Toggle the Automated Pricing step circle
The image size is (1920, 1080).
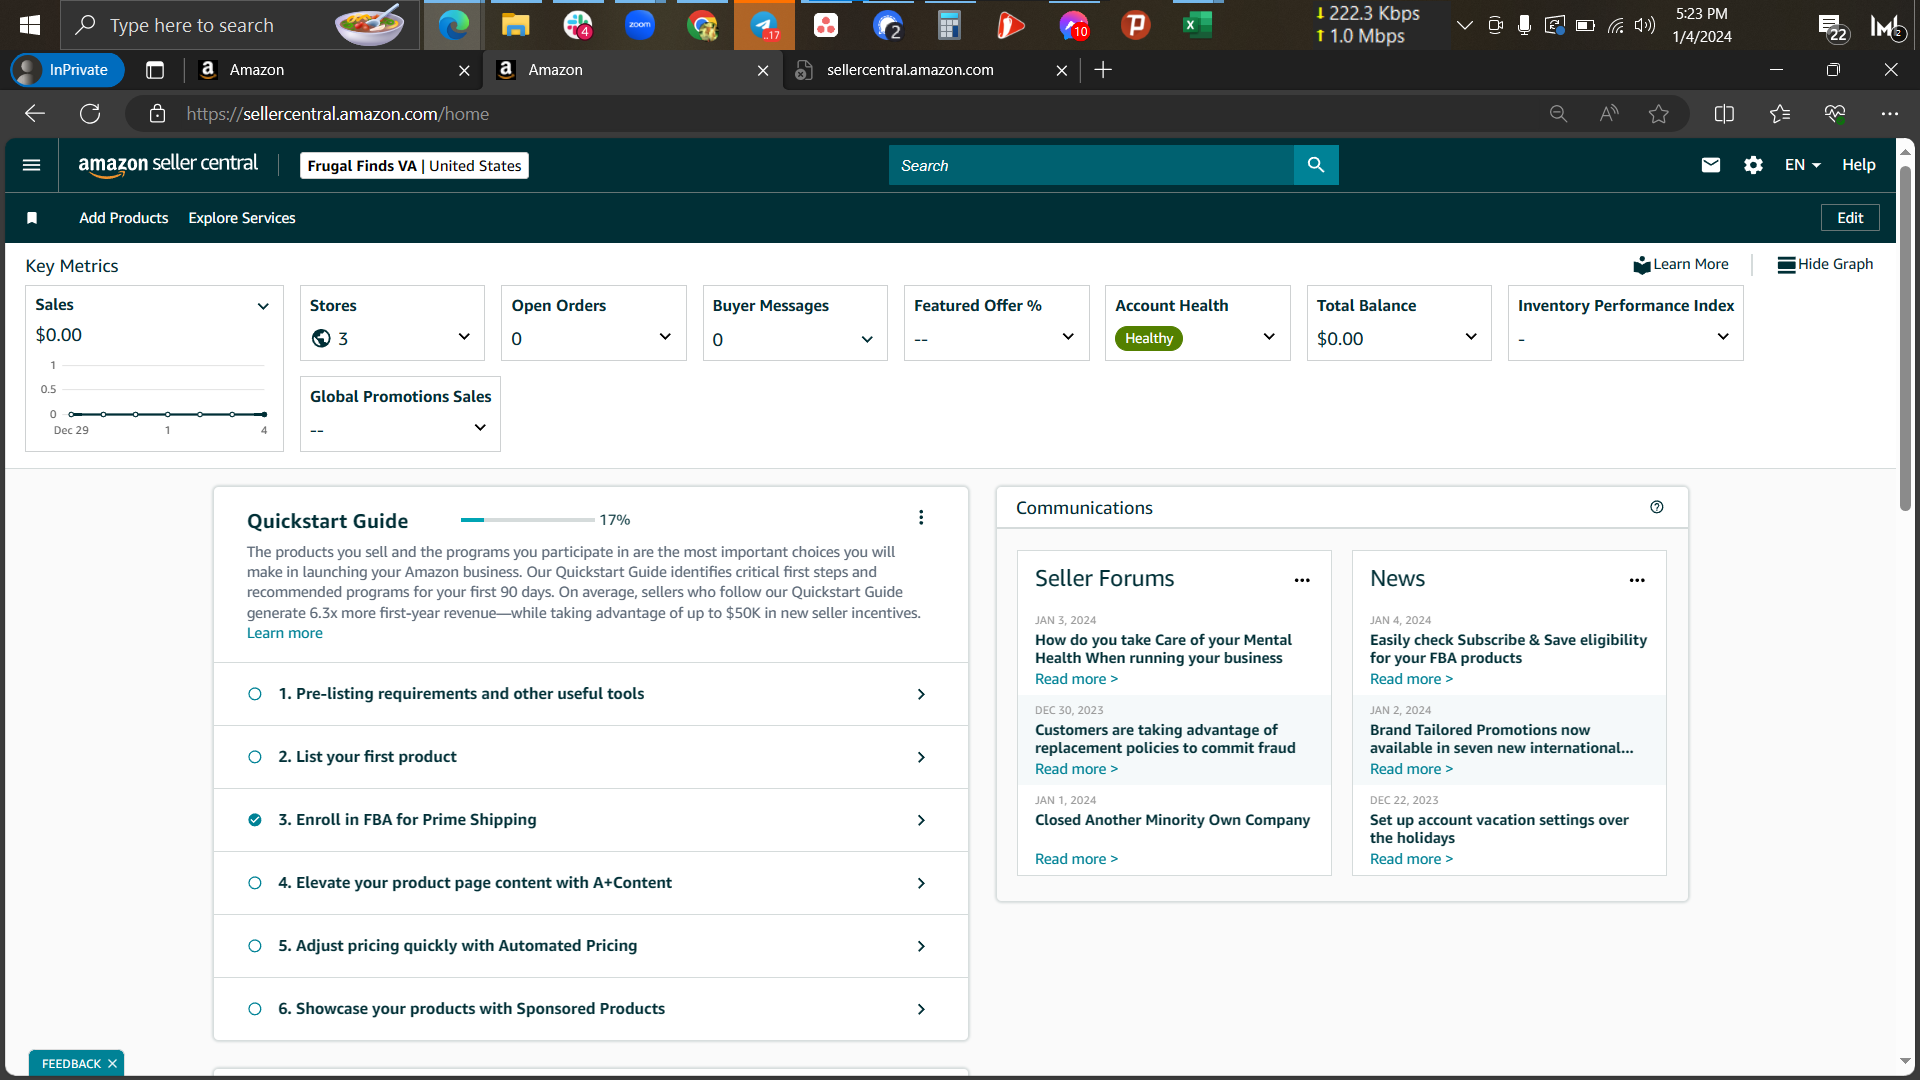coord(255,946)
